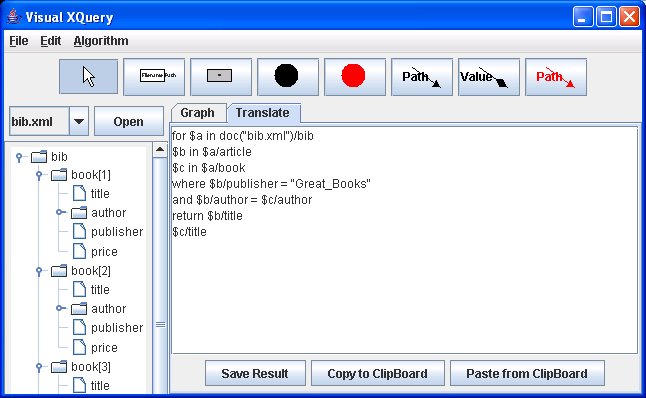Select the black circle node tool

tap(288, 77)
